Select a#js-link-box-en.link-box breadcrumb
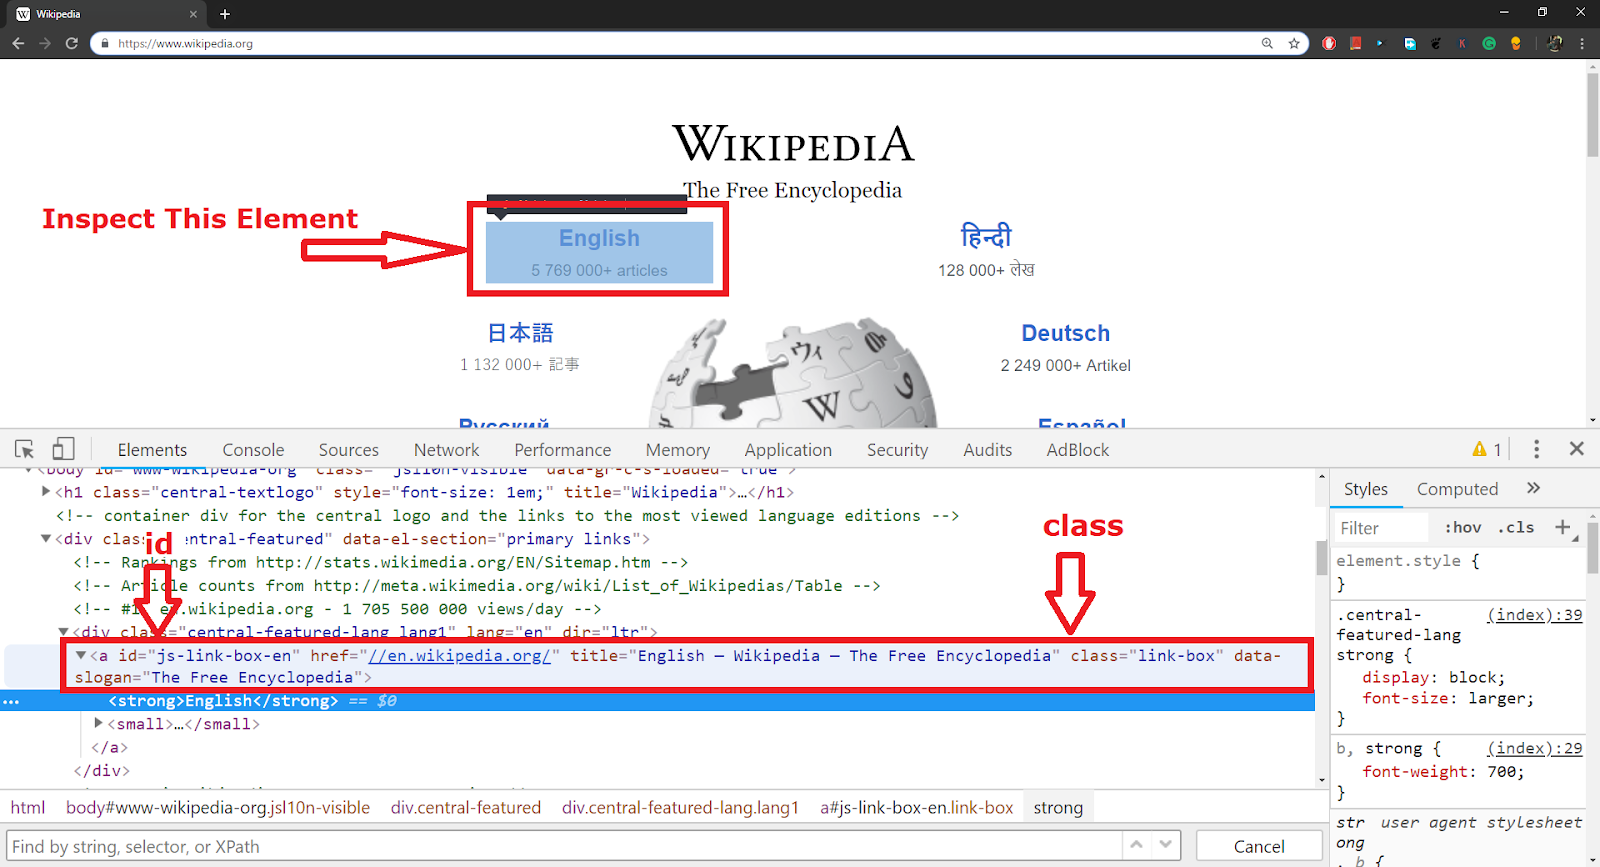 pos(917,807)
